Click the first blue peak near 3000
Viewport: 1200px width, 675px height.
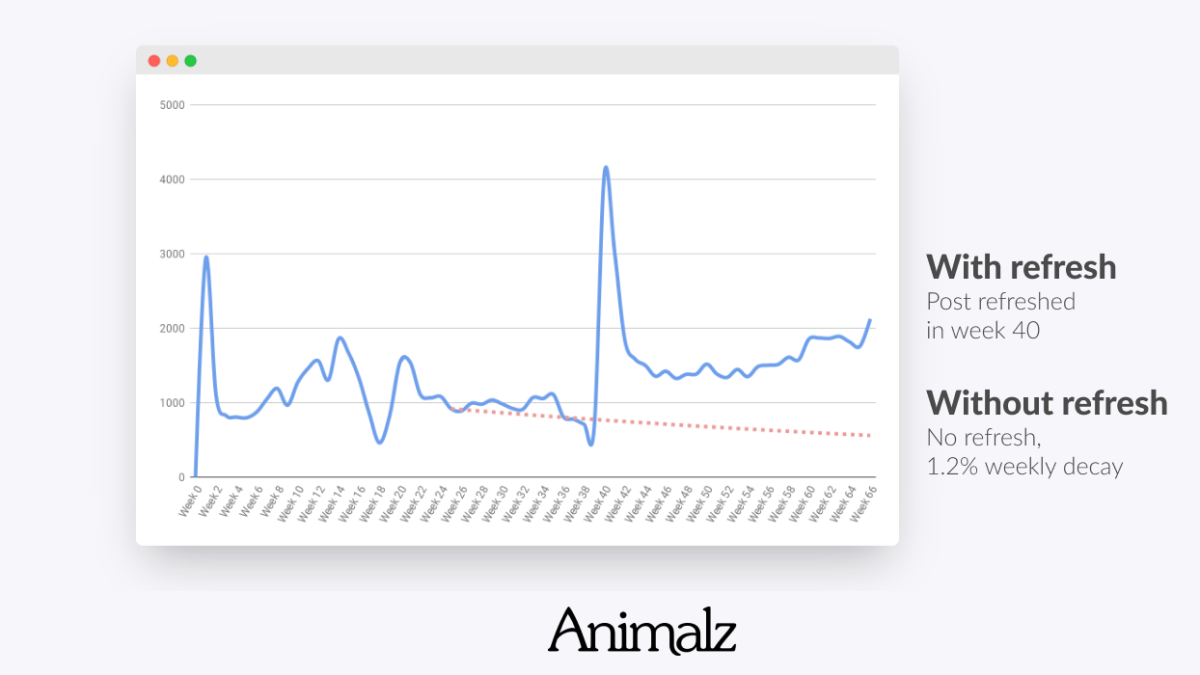tap(206, 257)
